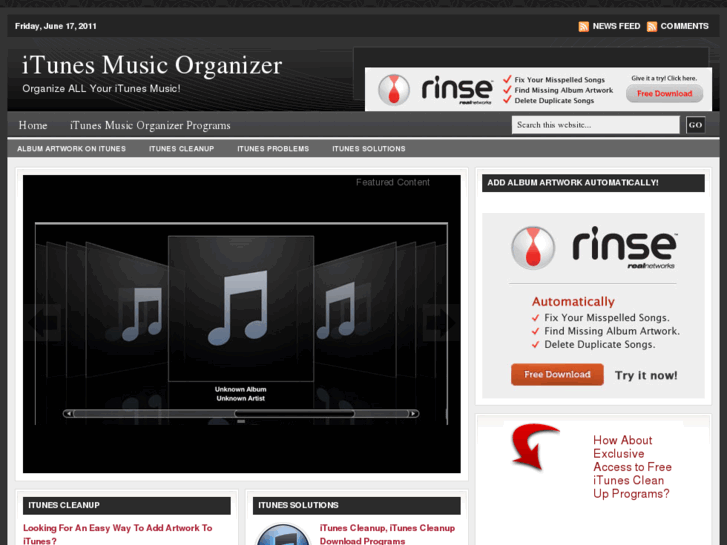The height and width of the screenshot is (545, 727).
Task: Click the cover flow scrollbar left arrow
Action: point(69,413)
